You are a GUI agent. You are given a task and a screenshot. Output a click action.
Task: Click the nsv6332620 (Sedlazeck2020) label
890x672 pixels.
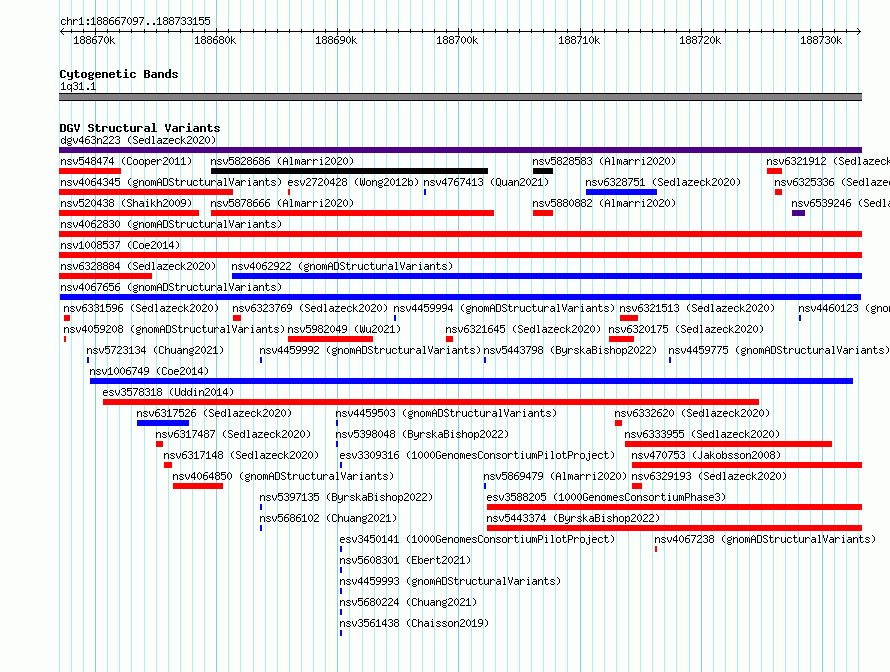692,413
